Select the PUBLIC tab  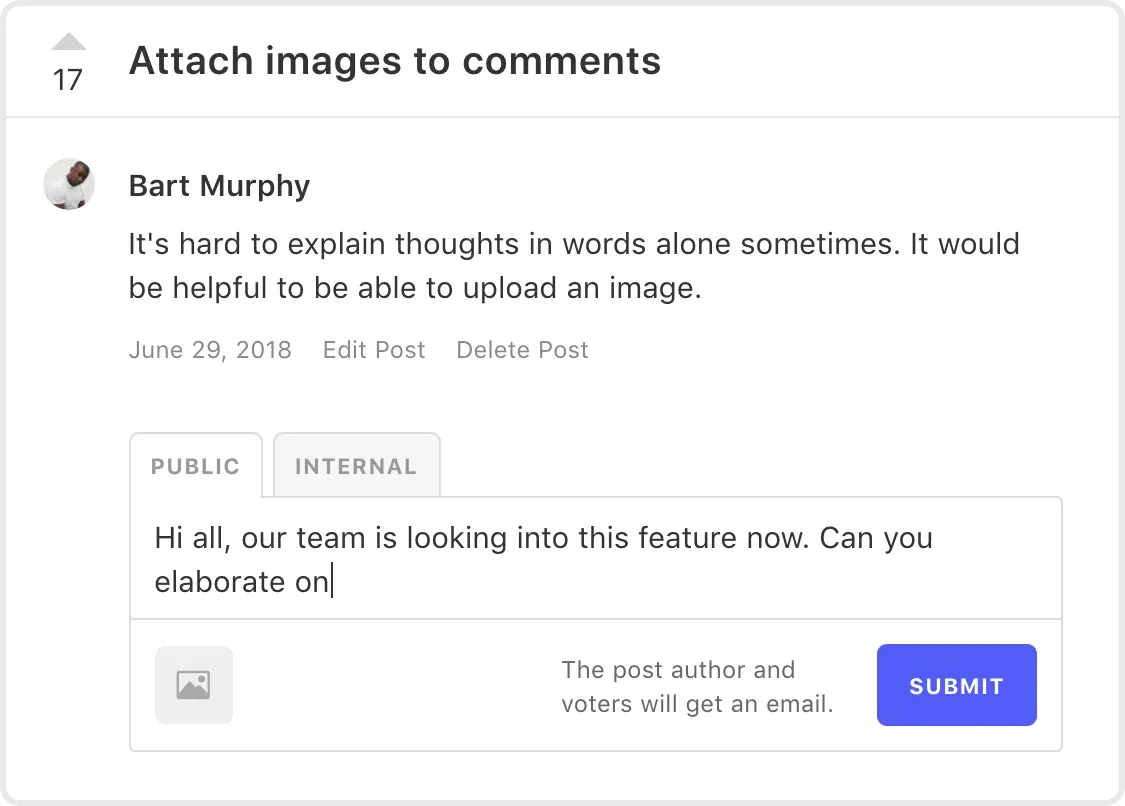point(195,465)
